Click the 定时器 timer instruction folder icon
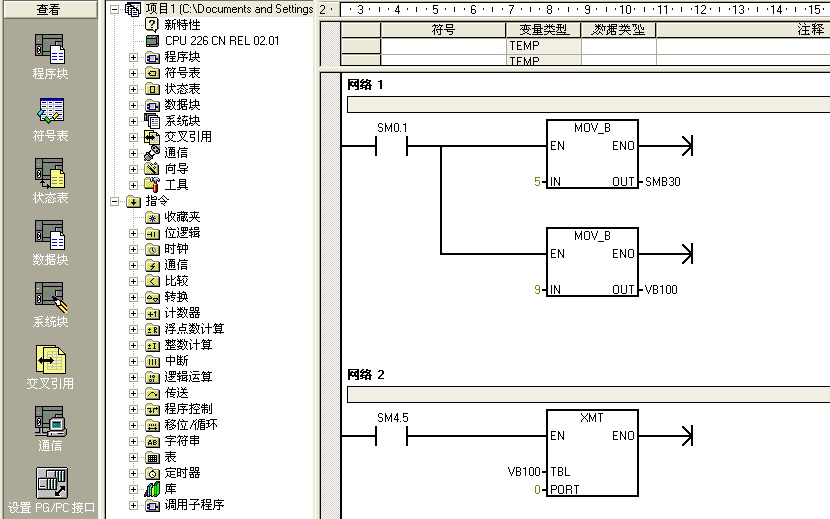The width and height of the screenshot is (830, 519). click(x=152, y=473)
